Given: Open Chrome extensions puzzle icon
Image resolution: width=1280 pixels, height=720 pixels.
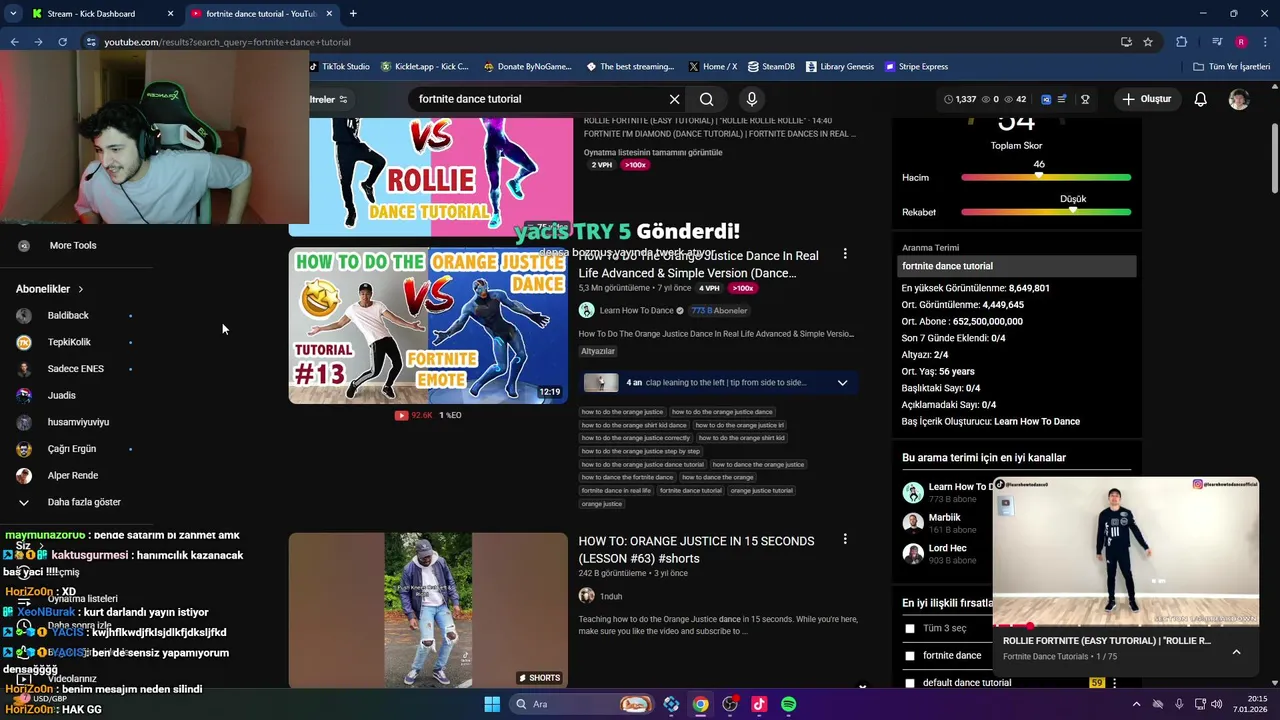Looking at the screenshot, I should coord(1181,42).
